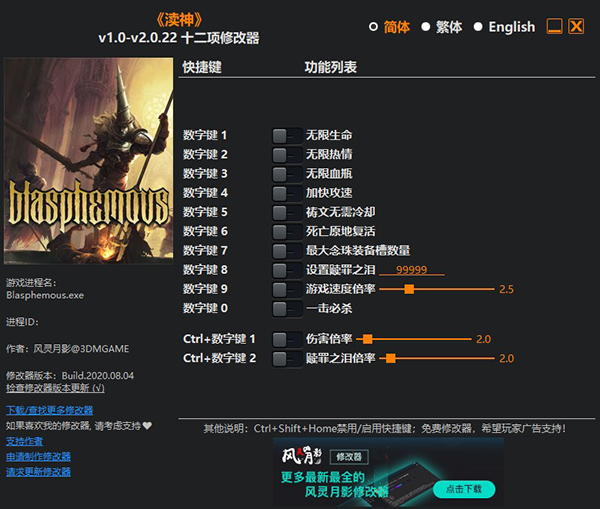
Task: Adjust the 伤害倍率 slider handle
Action: point(368,339)
